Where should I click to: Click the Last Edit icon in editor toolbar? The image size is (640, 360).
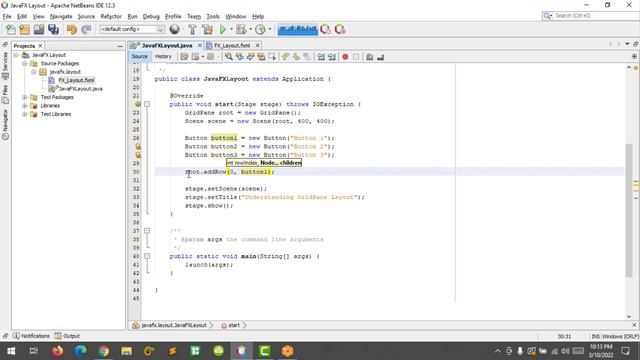(184, 57)
